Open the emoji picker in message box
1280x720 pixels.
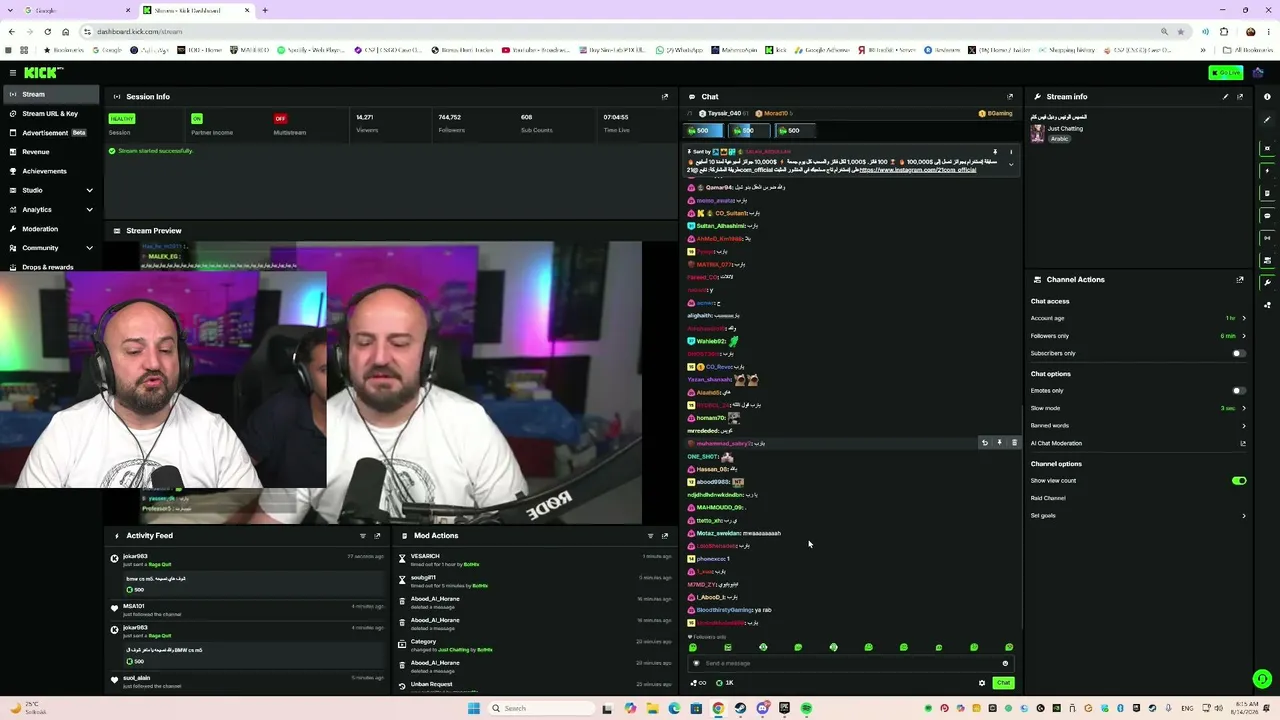click(1005, 663)
